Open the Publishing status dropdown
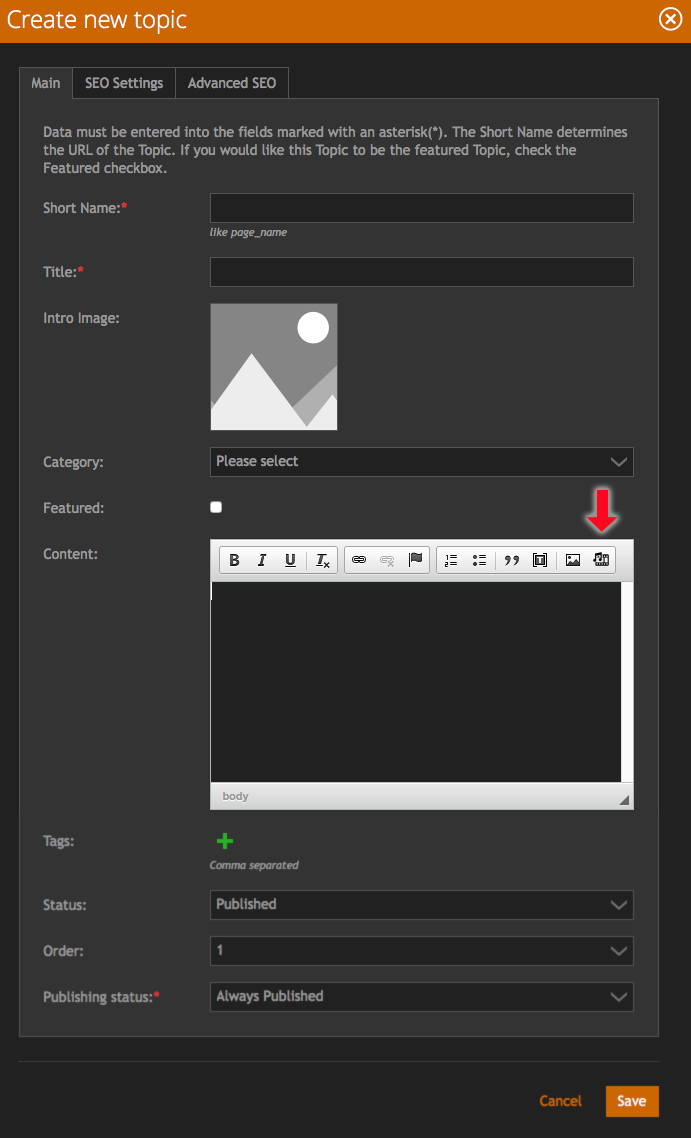Image resolution: width=691 pixels, height=1138 pixels. pyautogui.click(x=421, y=996)
